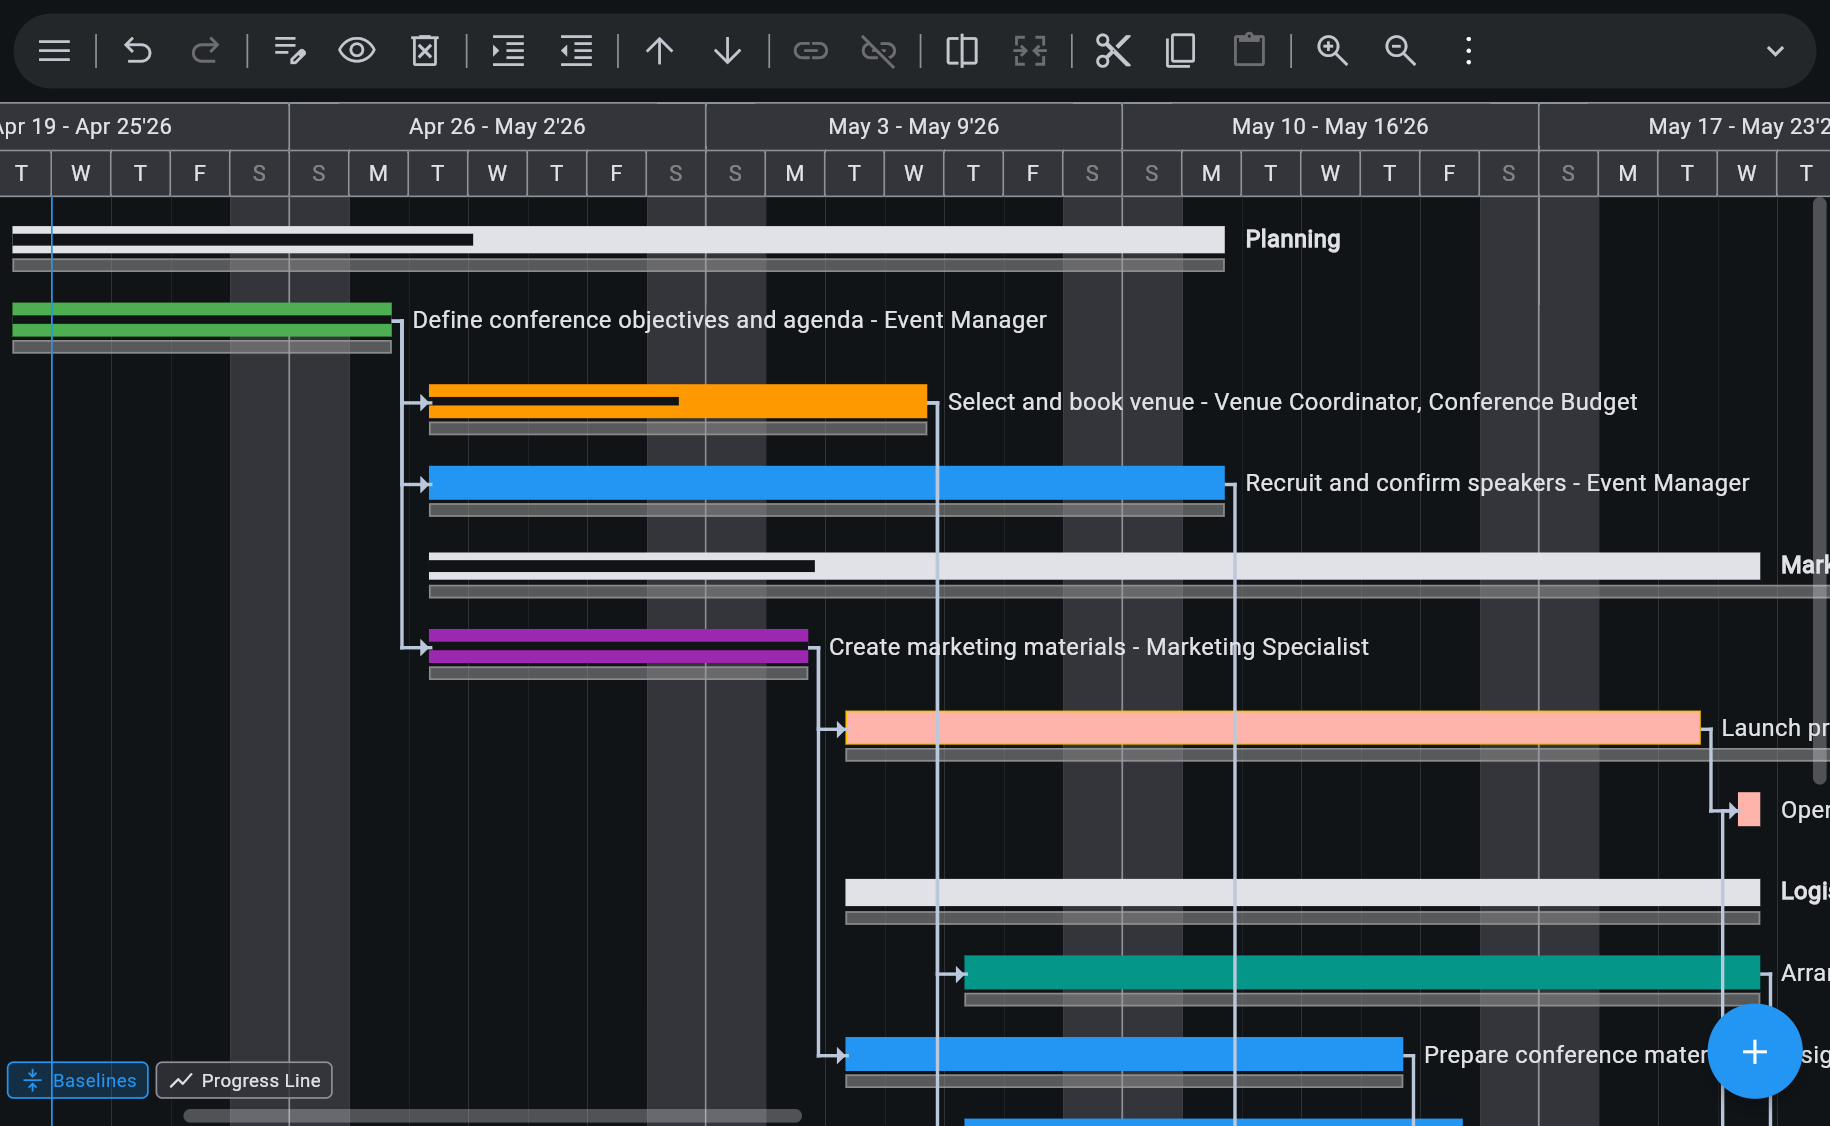This screenshot has height=1126, width=1830.
Task: Outdent the selected task
Action: click(575, 50)
